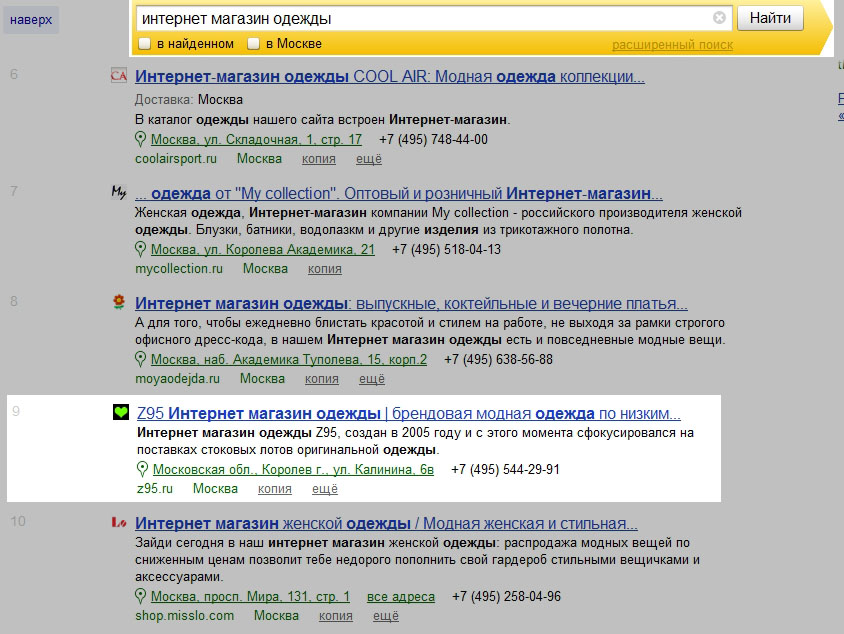Click Москва region beside z95.ru
This screenshot has height=634, width=844.
pos(215,489)
